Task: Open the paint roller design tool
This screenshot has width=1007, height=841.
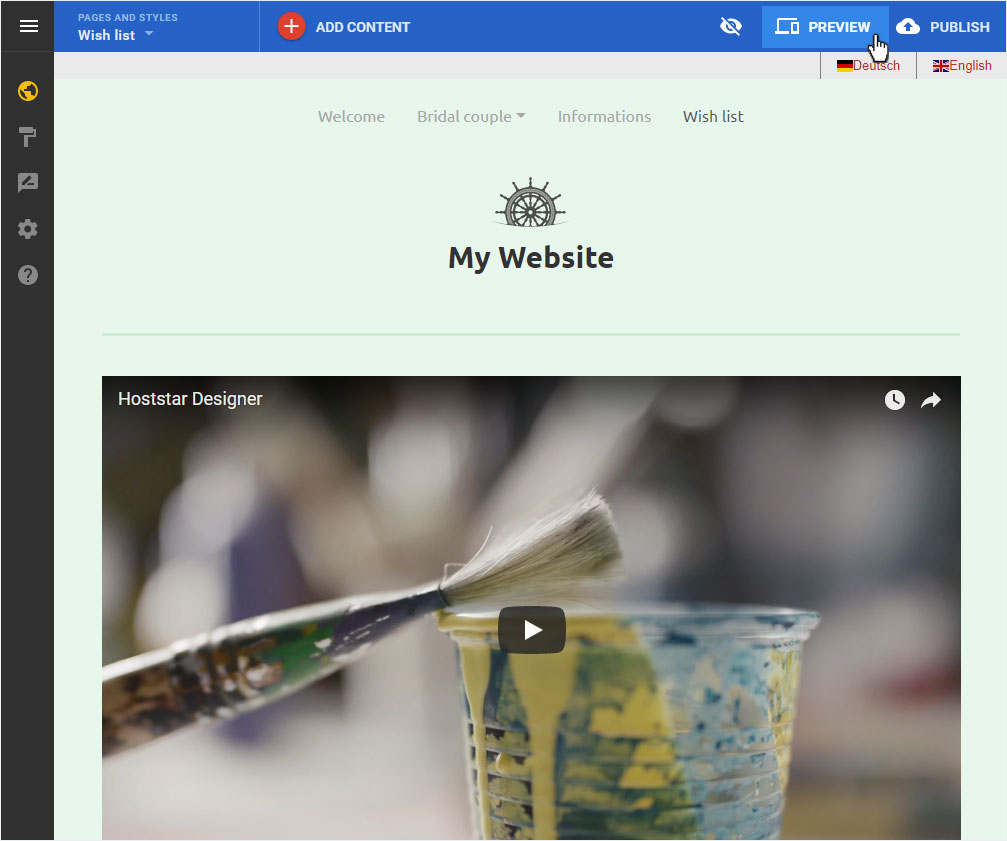Action: (28, 137)
